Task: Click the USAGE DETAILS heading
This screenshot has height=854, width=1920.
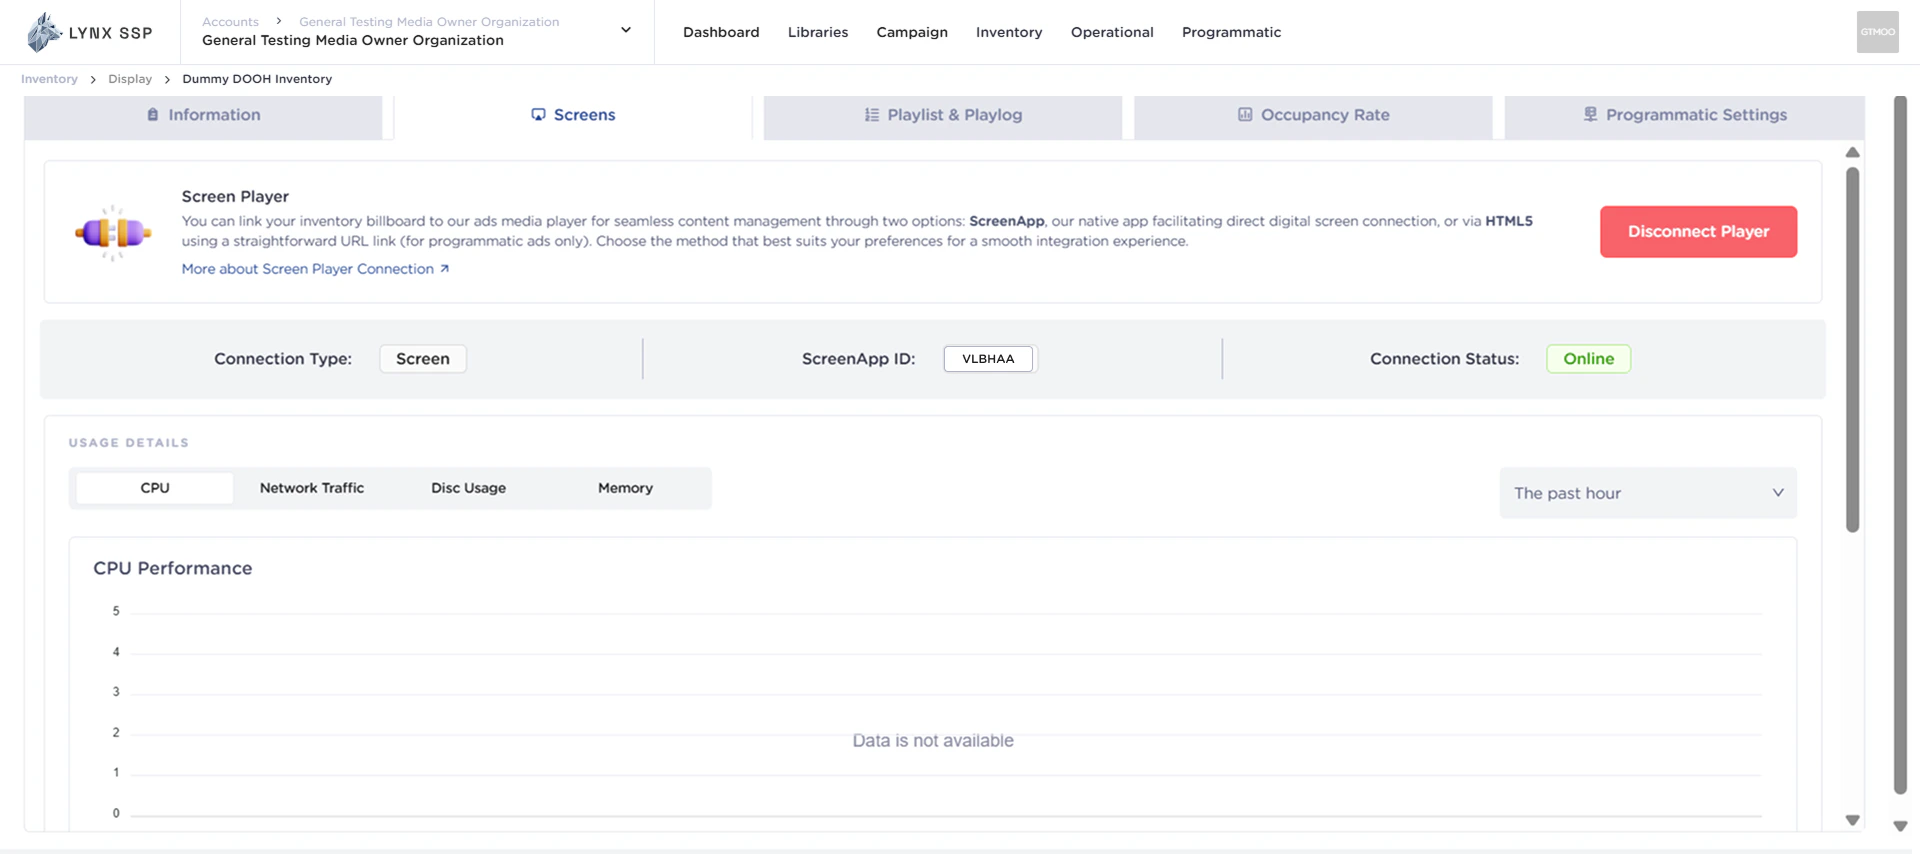Action: tap(129, 443)
